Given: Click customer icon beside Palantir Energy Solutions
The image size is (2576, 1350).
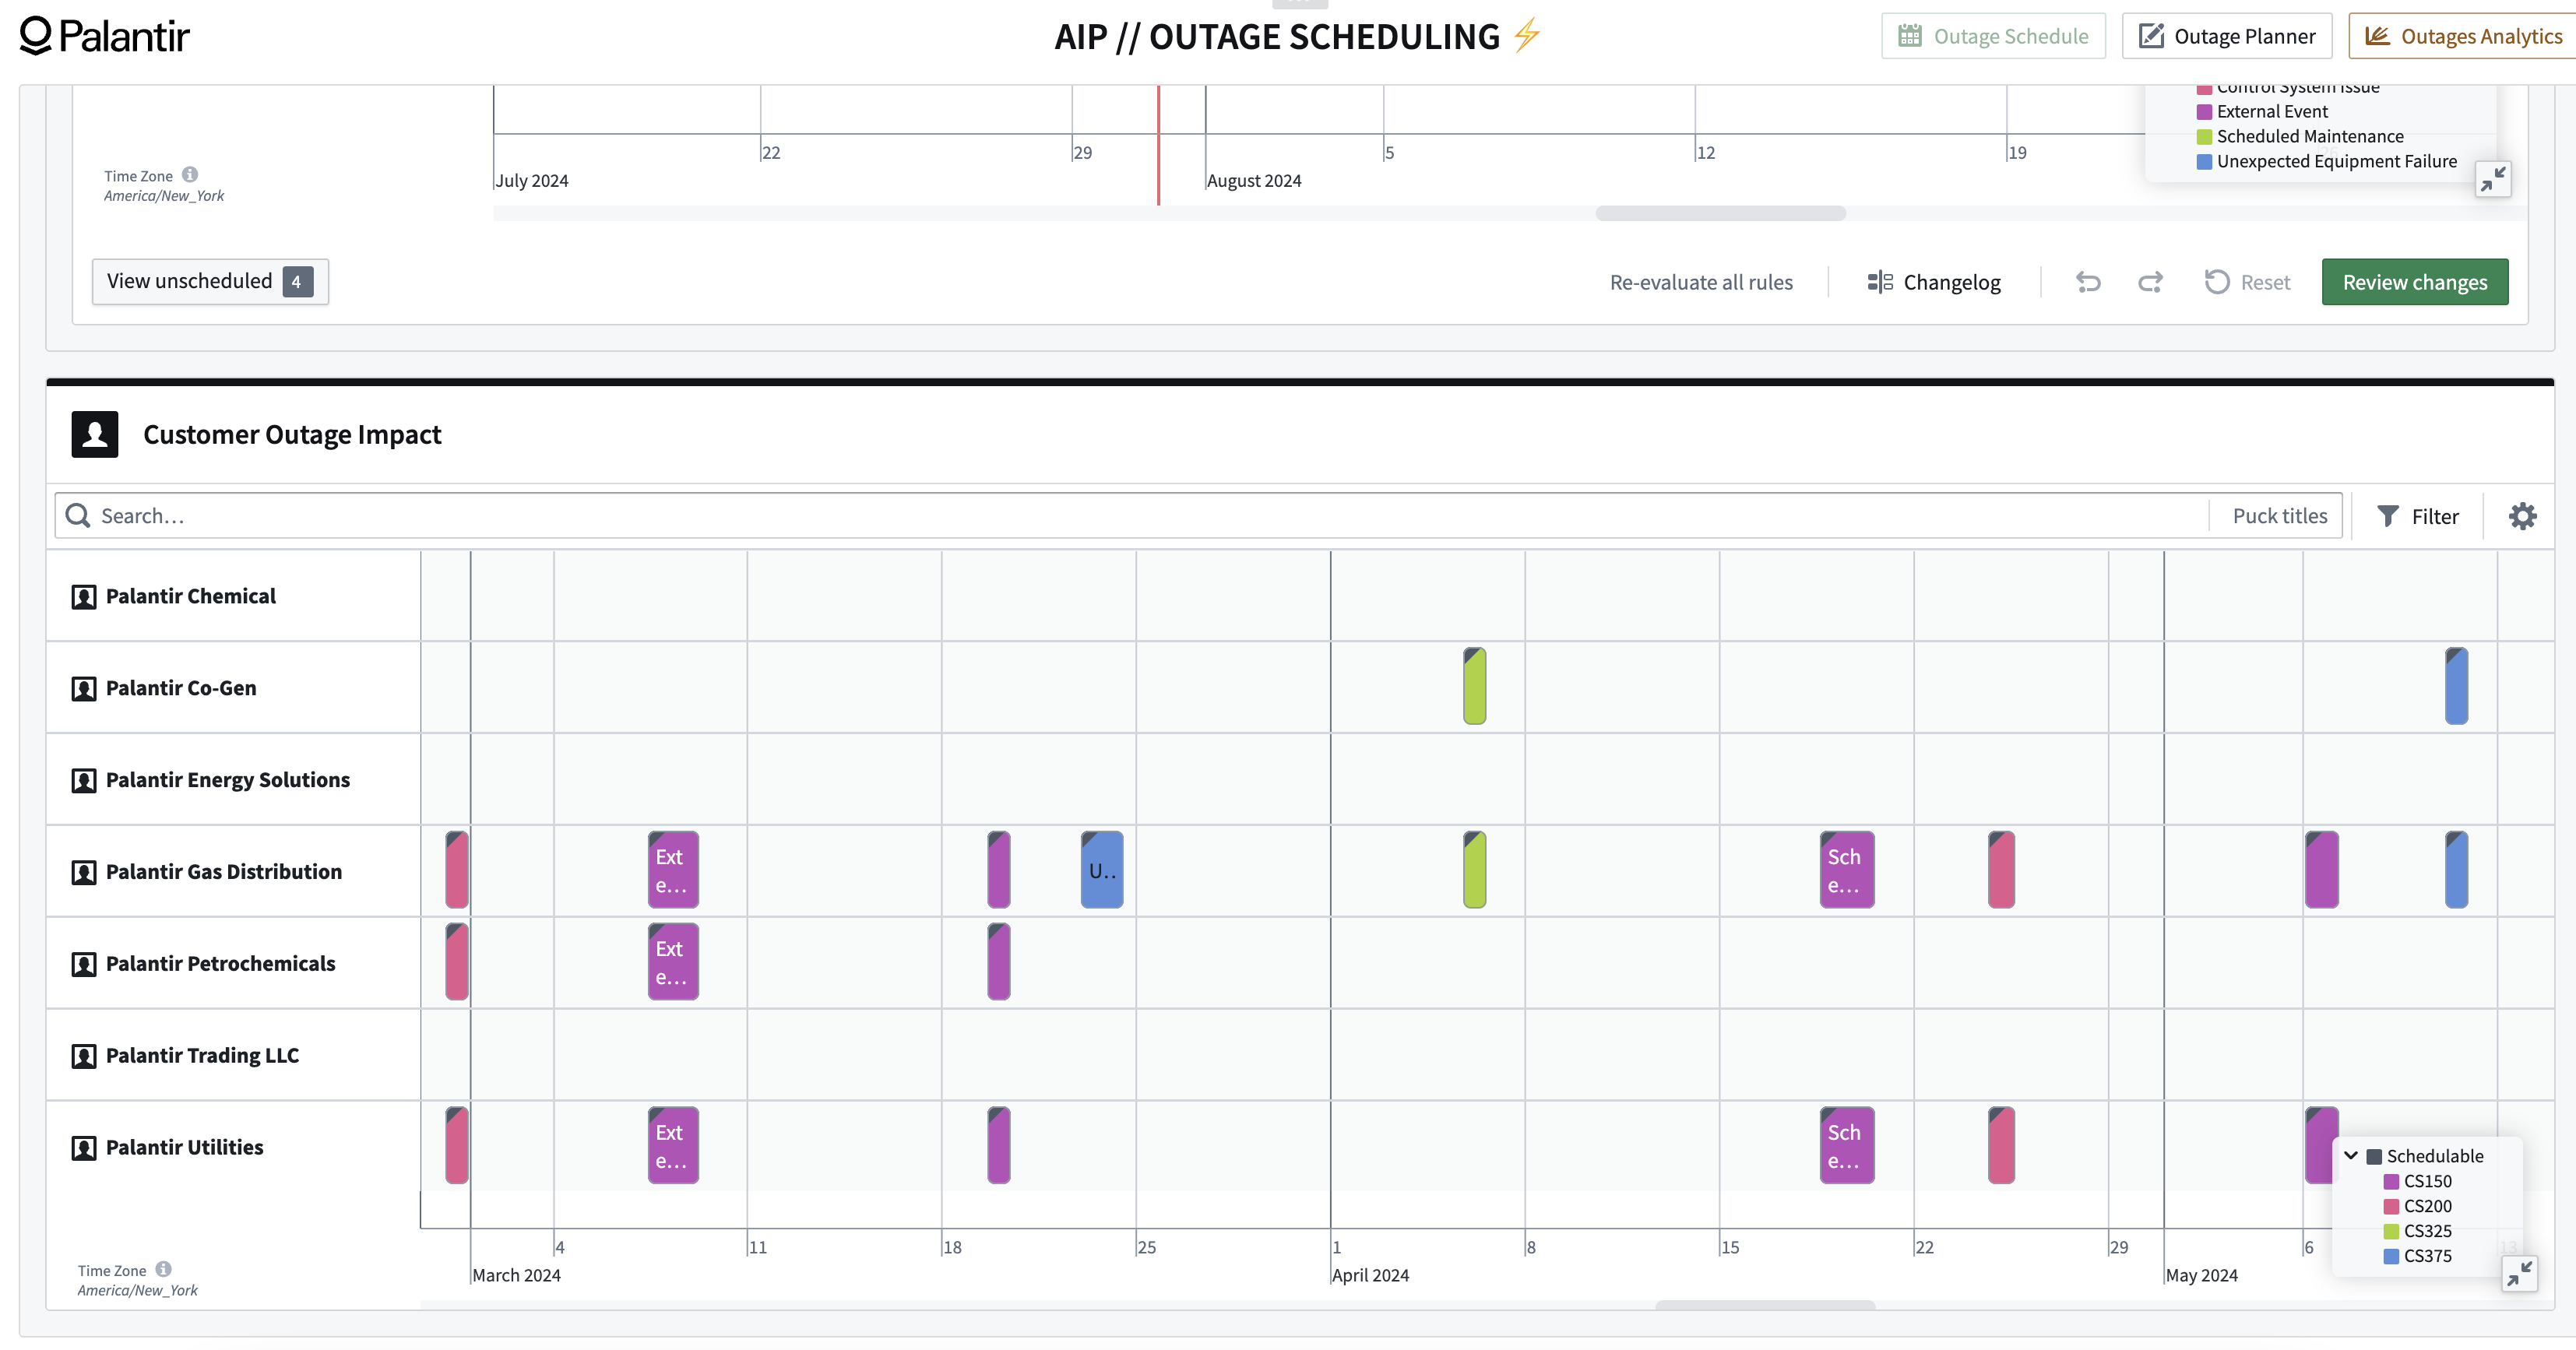Looking at the screenshot, I should point(84,781).
